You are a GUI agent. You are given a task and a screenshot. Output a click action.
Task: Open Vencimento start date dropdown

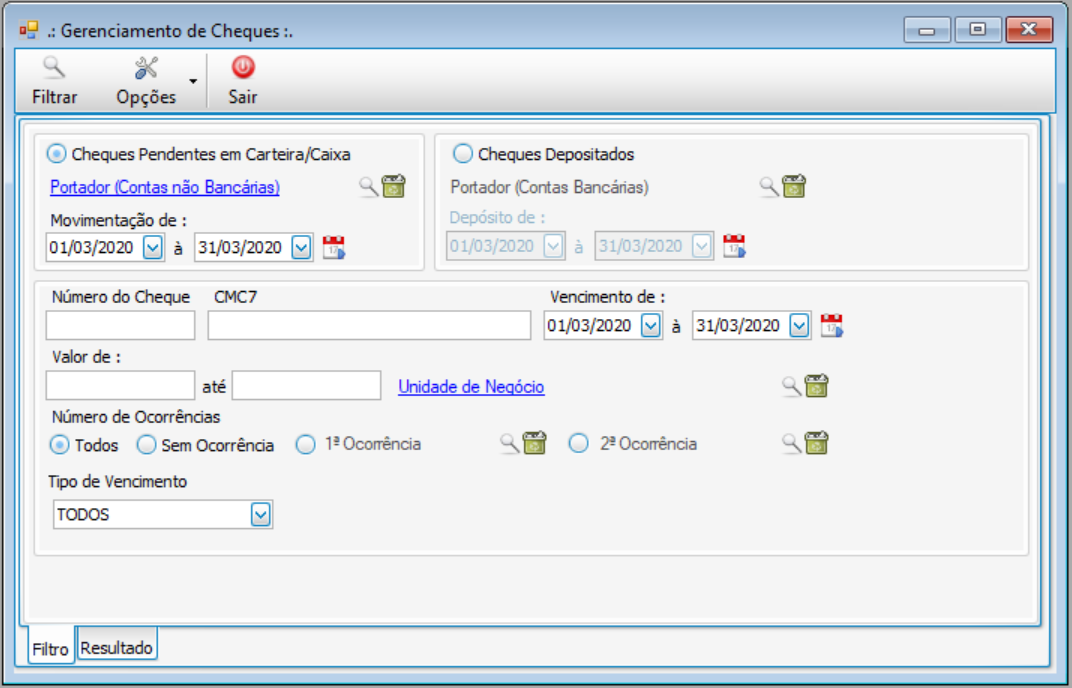651,326
